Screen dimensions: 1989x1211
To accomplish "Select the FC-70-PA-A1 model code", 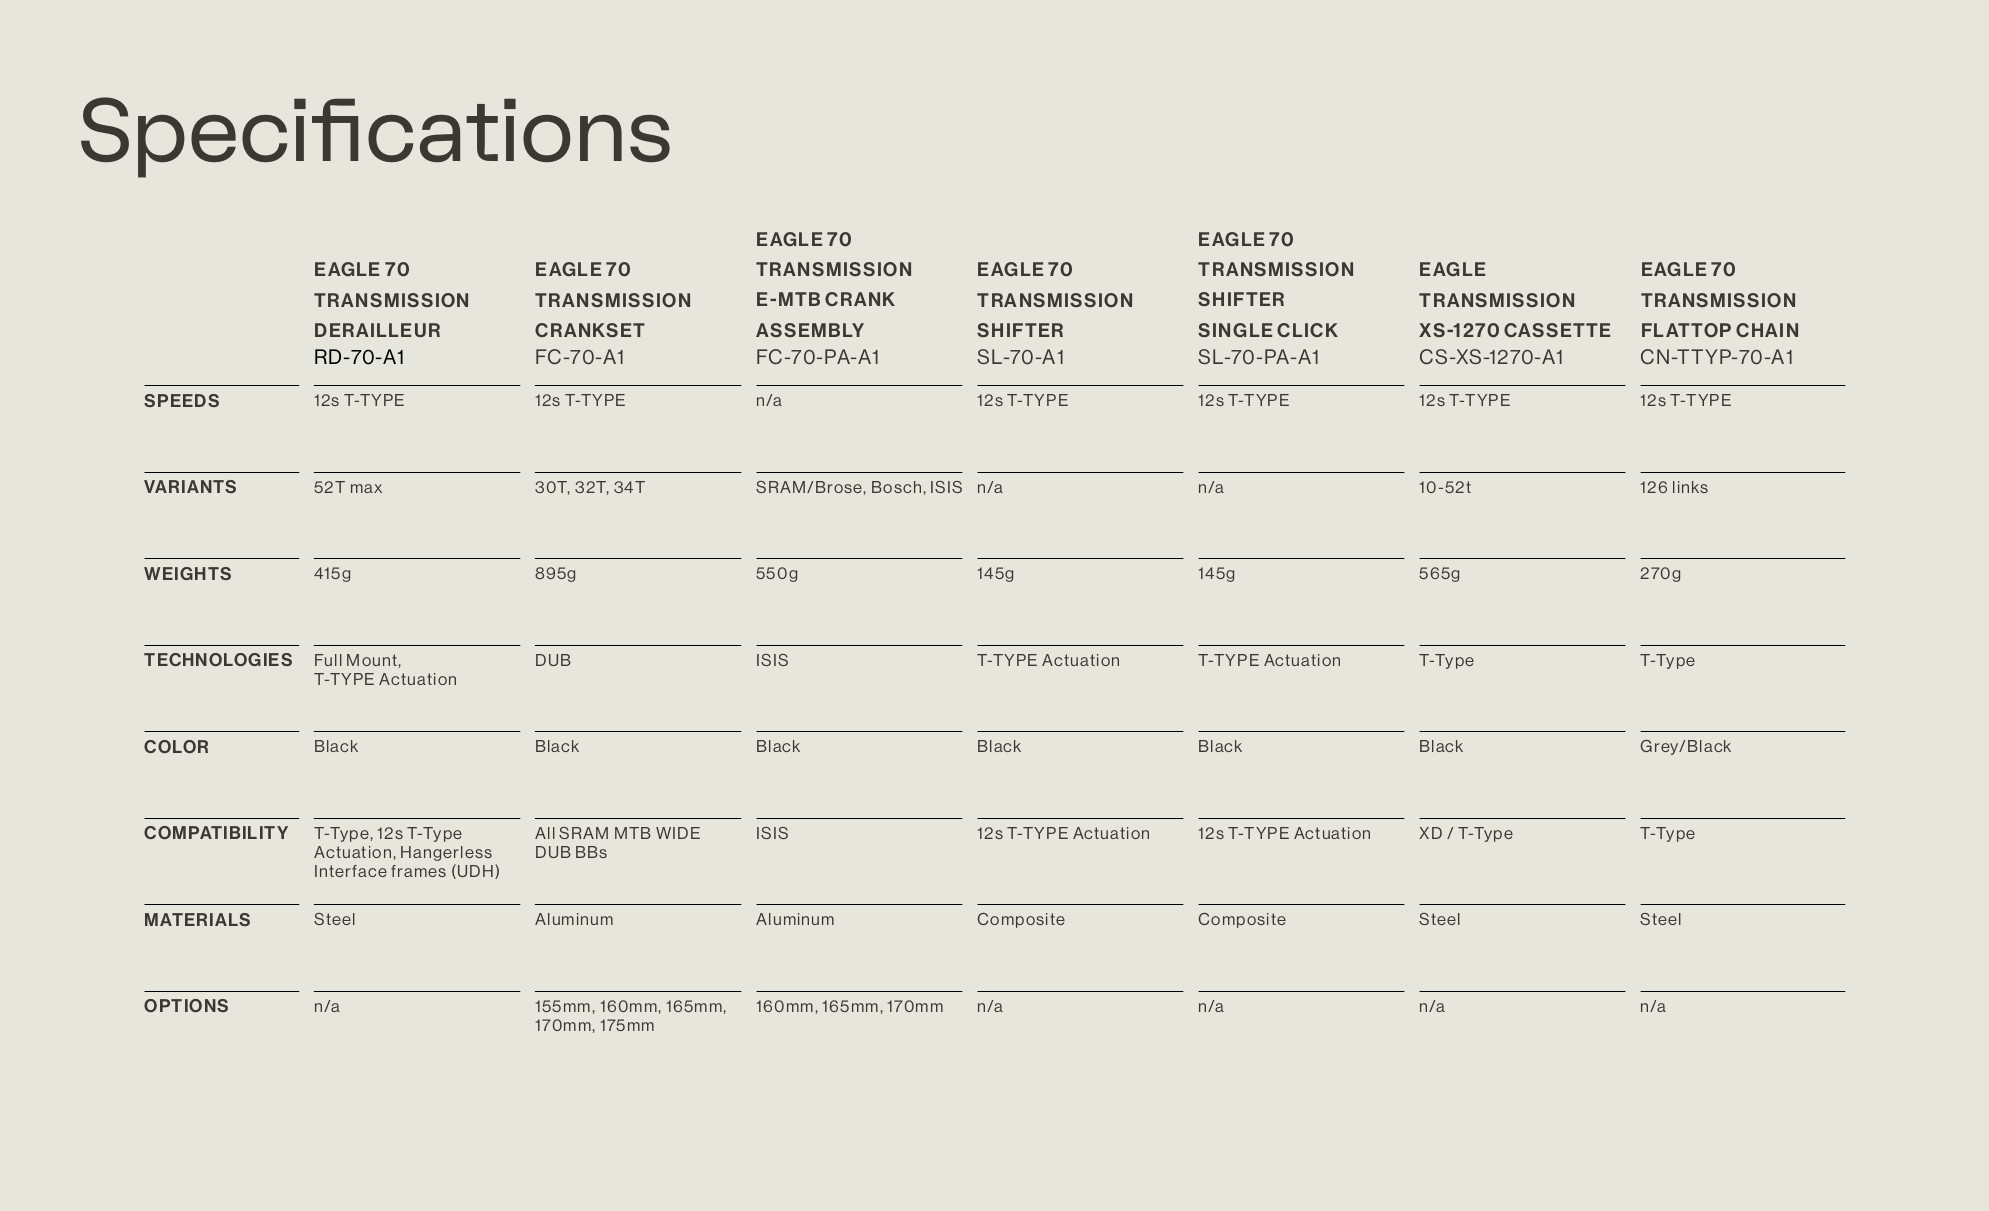I will [x=817, y=358].
